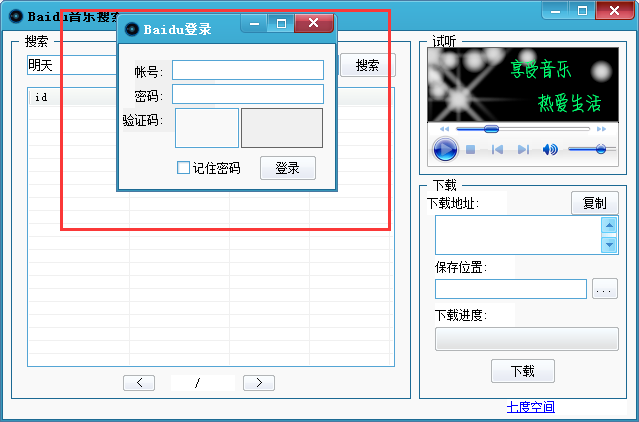Click the playback seek bar
Screen dimensions: 639x422
tap(522, 129)
